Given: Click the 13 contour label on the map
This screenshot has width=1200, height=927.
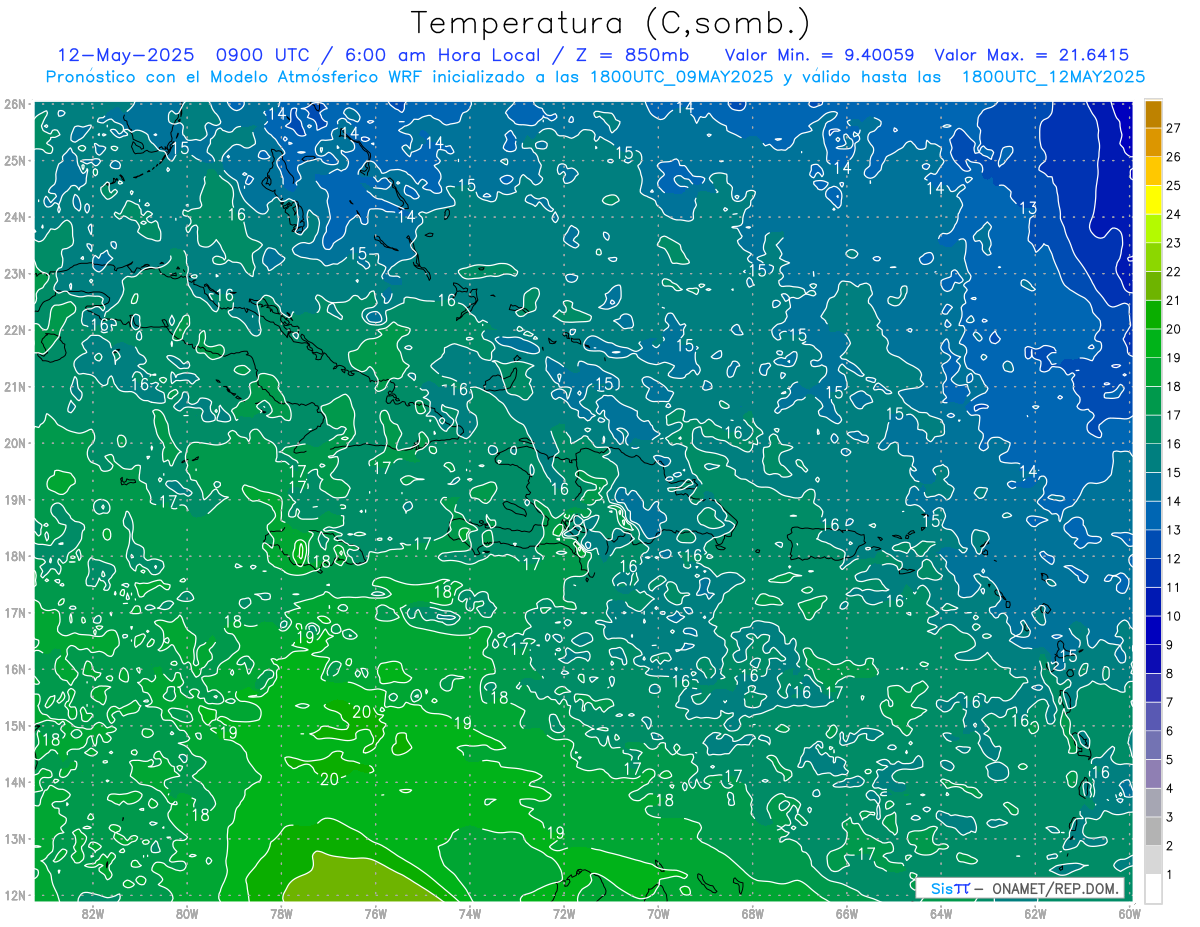Looking at the screenshot, I should pos(1028,208).
